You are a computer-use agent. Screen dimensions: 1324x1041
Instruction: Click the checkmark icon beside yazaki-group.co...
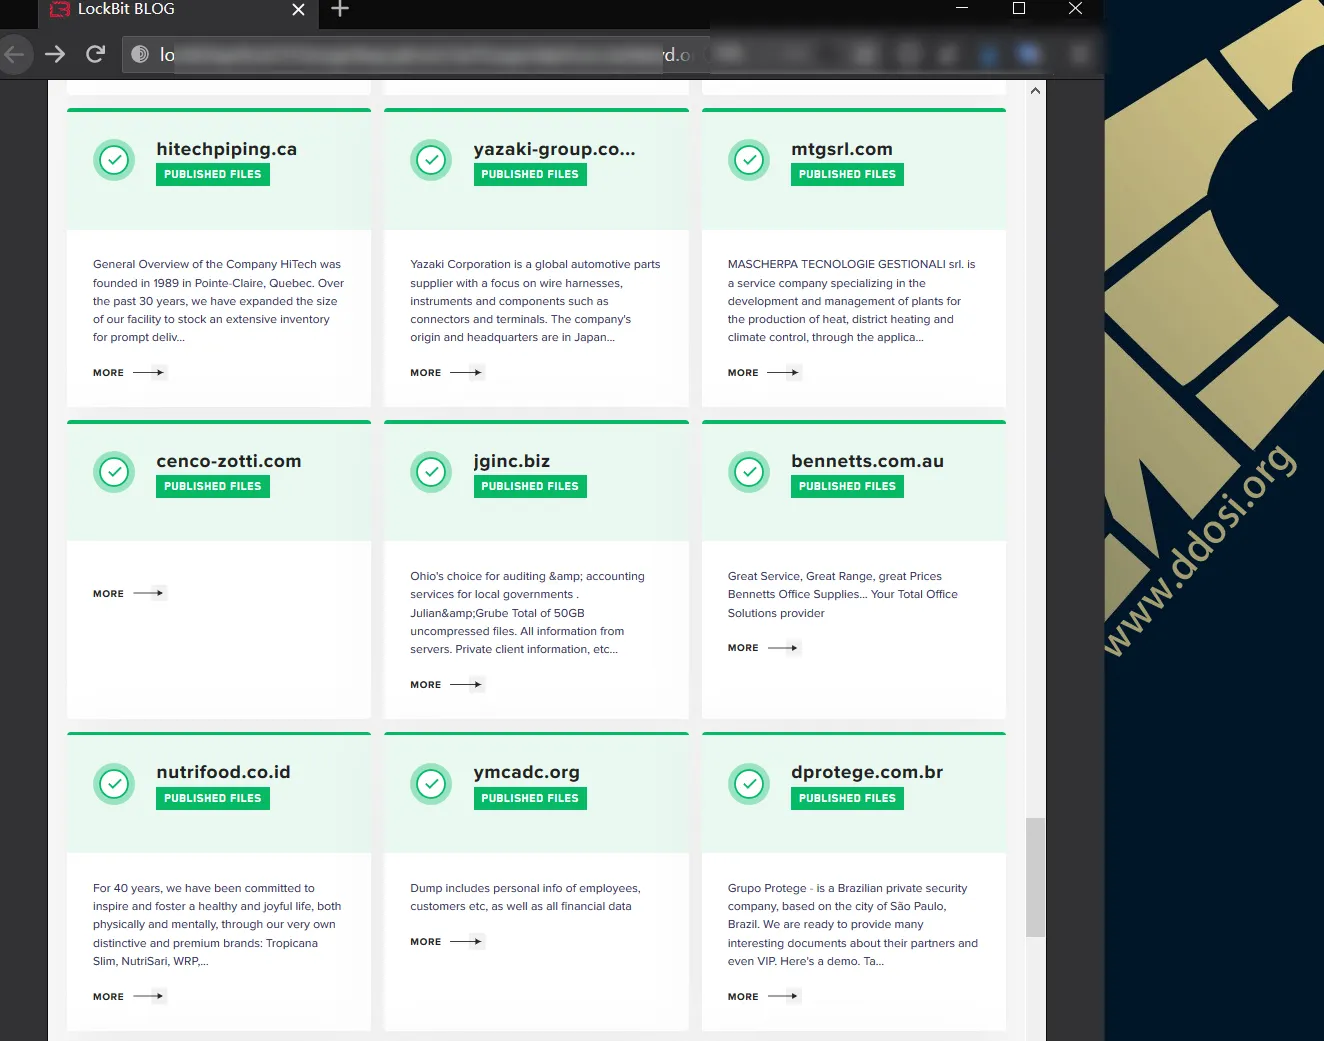(431, 160)
